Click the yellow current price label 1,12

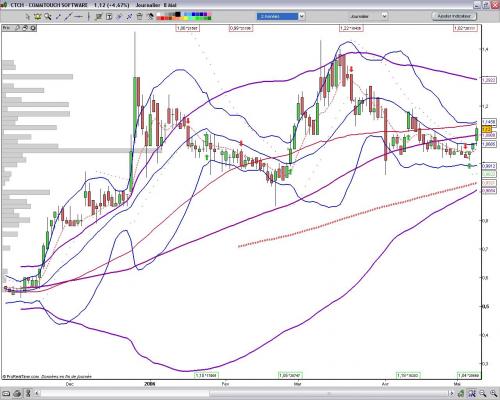click(487, 129)
